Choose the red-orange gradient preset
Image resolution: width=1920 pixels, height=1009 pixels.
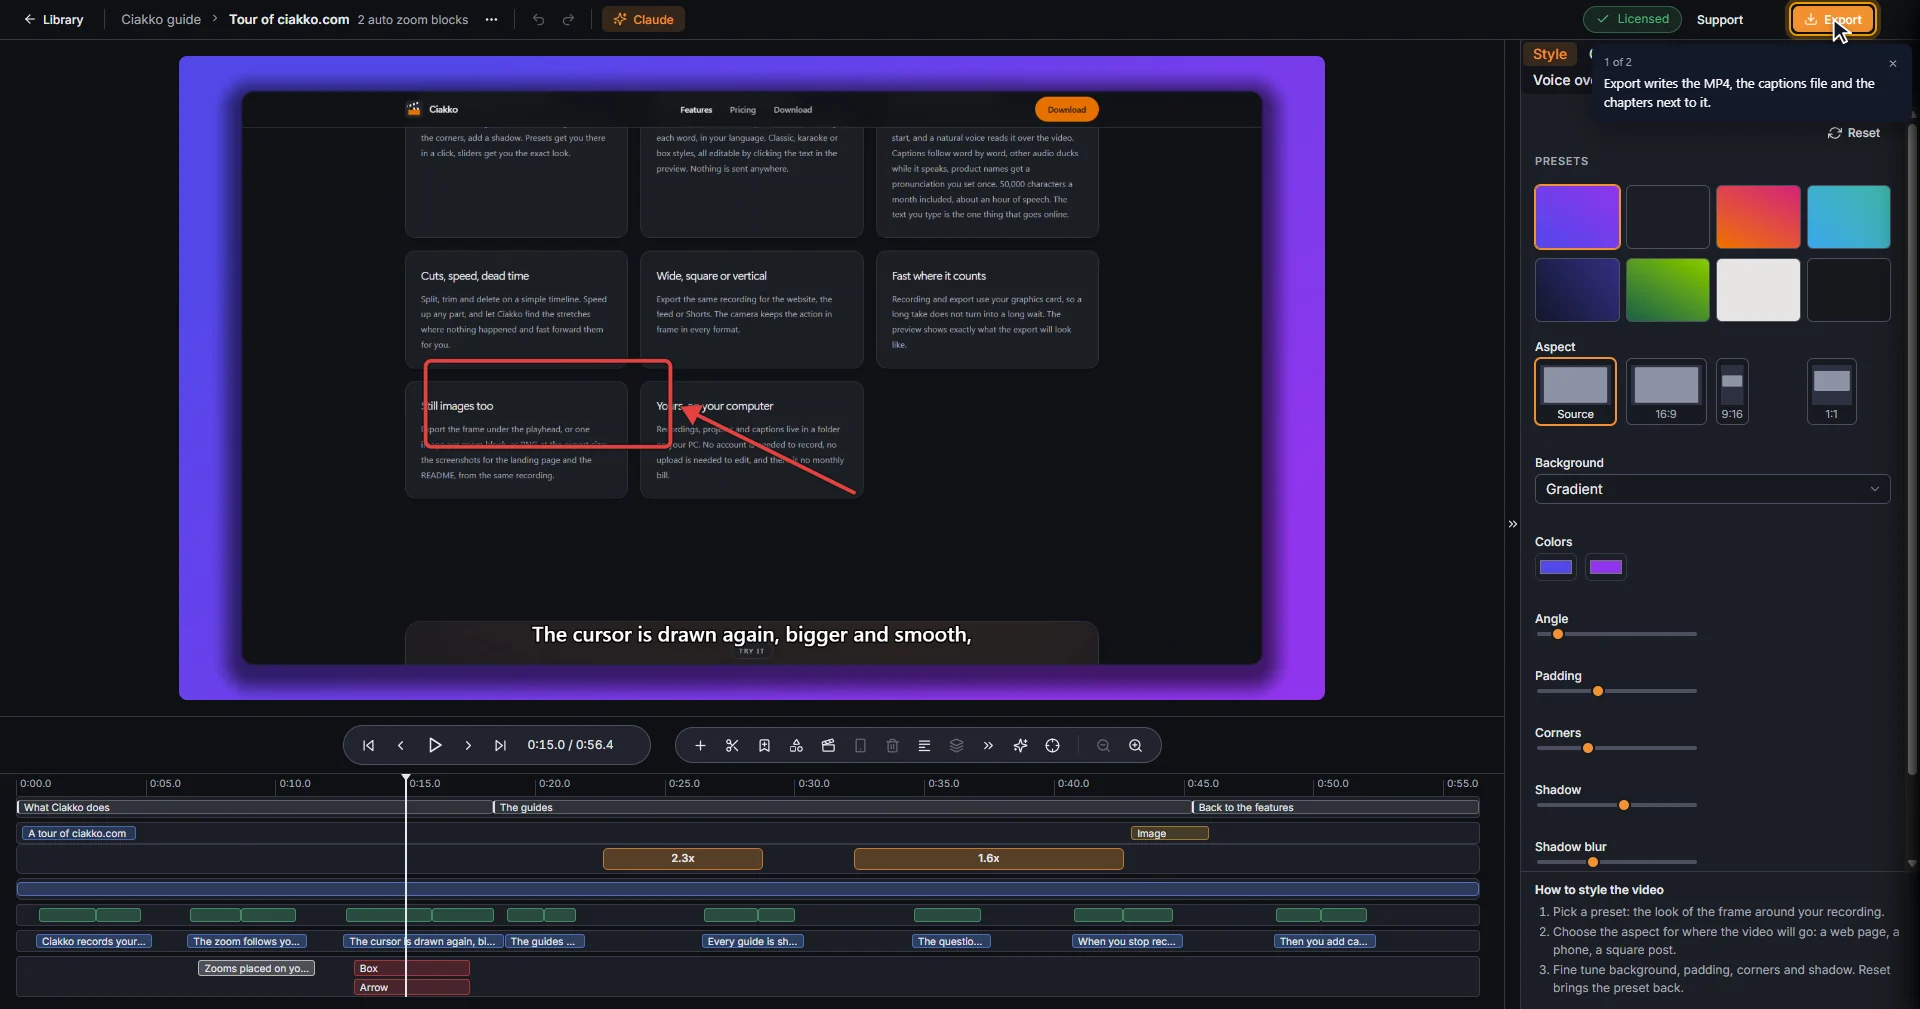(x=1758, y=217)
